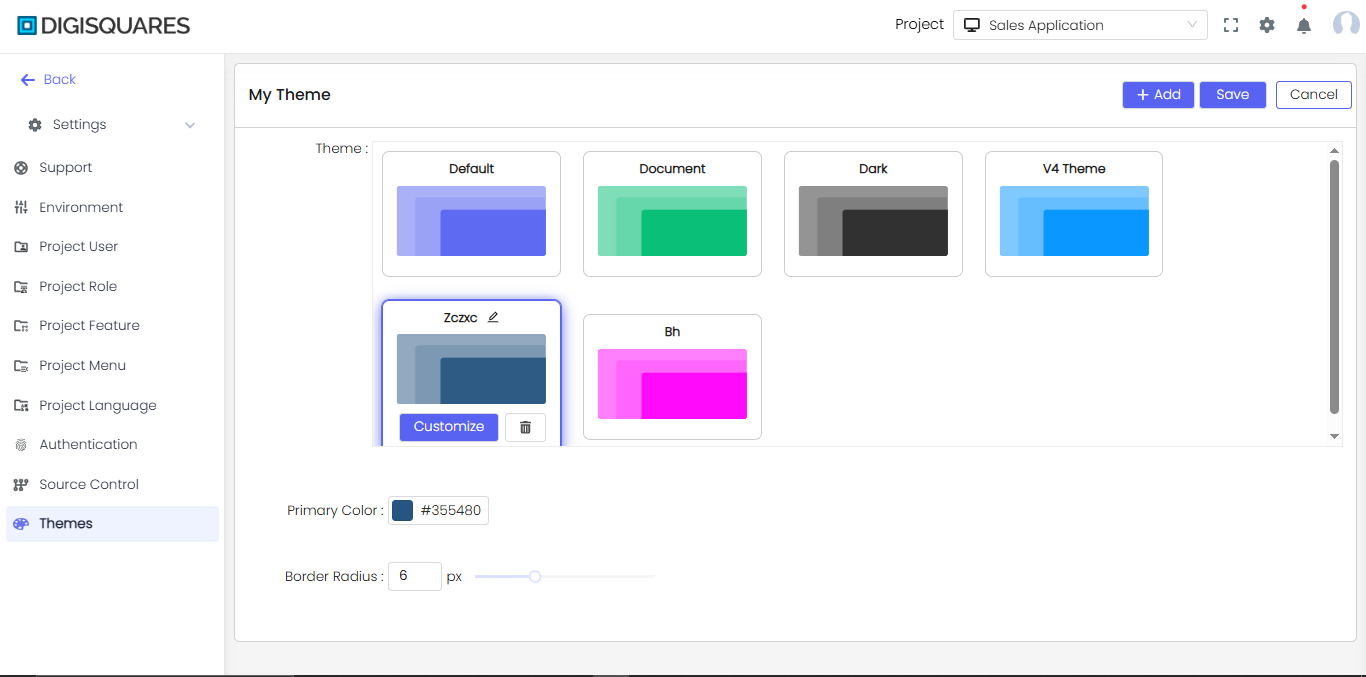Click the Border Radius number input
Image resolution: width=1366 pixels, height=677 pixels.
[415, 577]
